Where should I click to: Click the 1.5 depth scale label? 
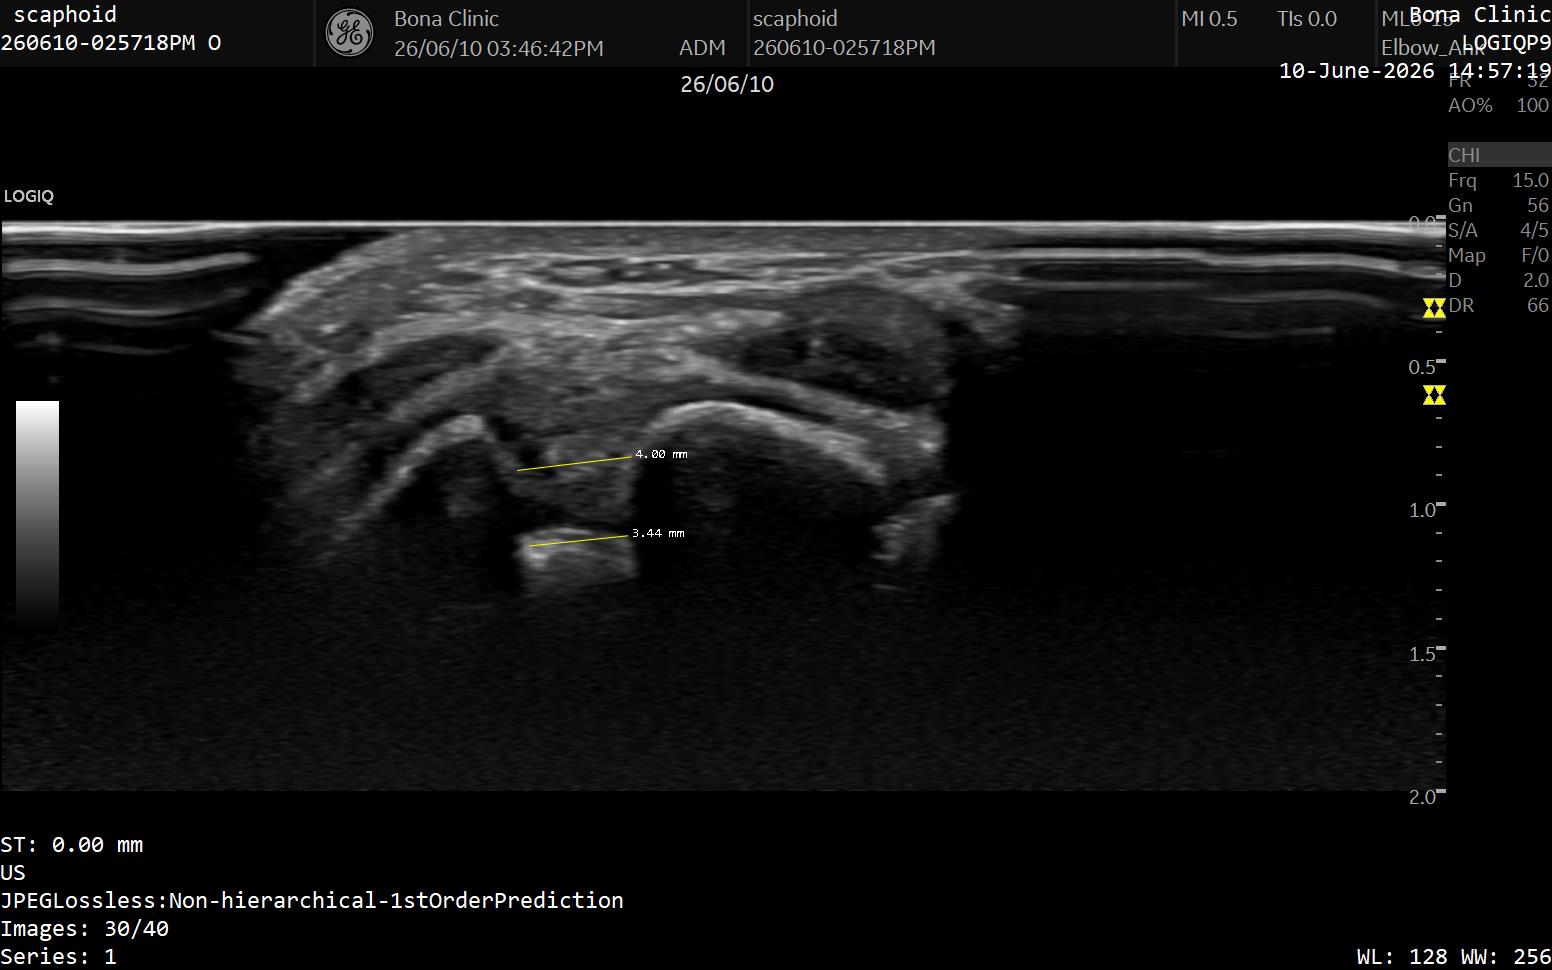1422,654
